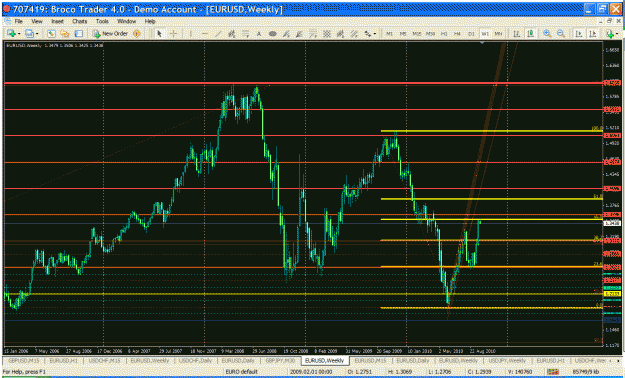Screen dimensions: 625x378
Task: Zoom out of the chart
Action: point(561,34)
